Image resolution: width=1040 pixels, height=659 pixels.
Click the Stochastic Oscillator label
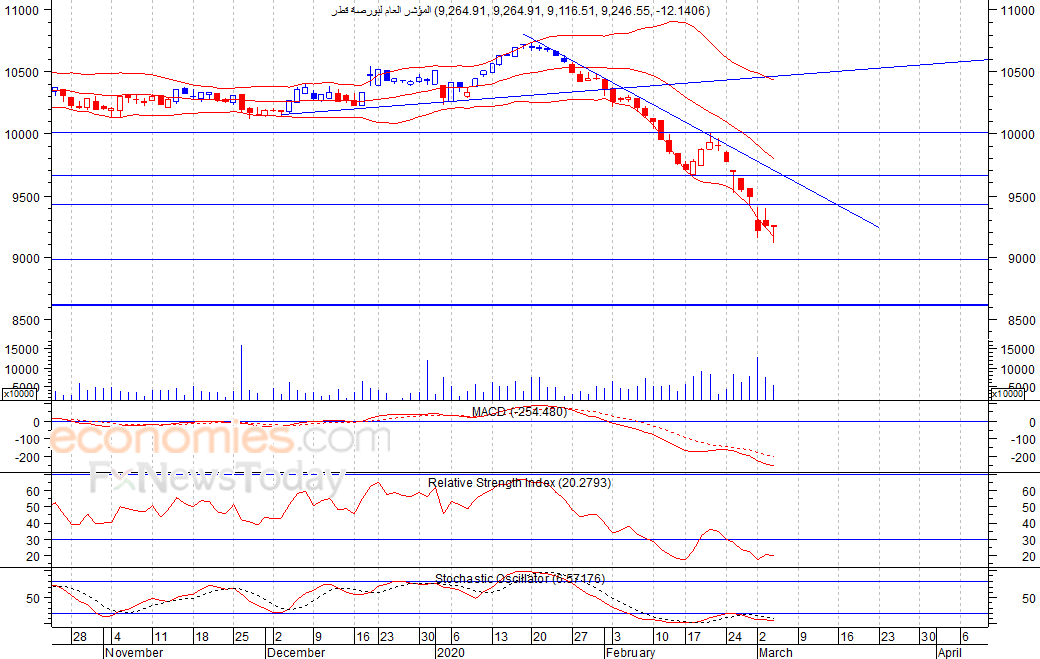click(x=520, y=579)
